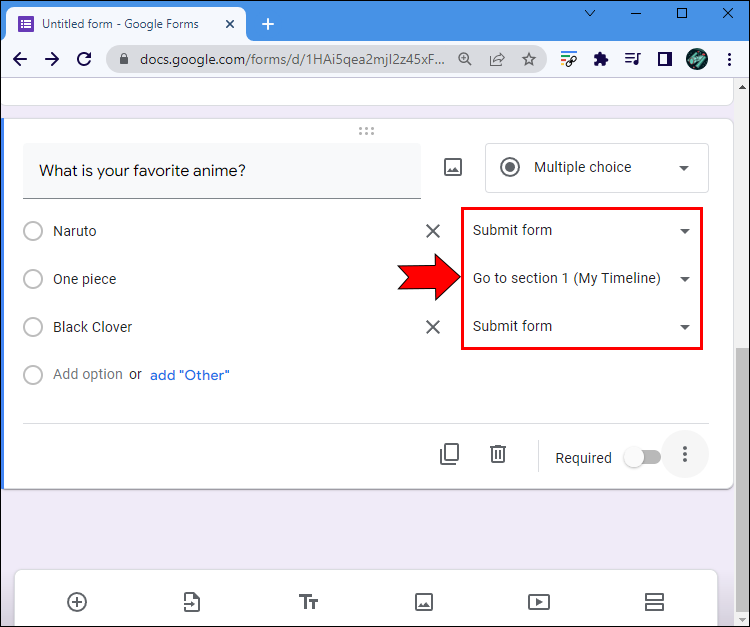The height and width of the screenshot is (627, 750).
Task: Open media control icon
Action: 632,59
